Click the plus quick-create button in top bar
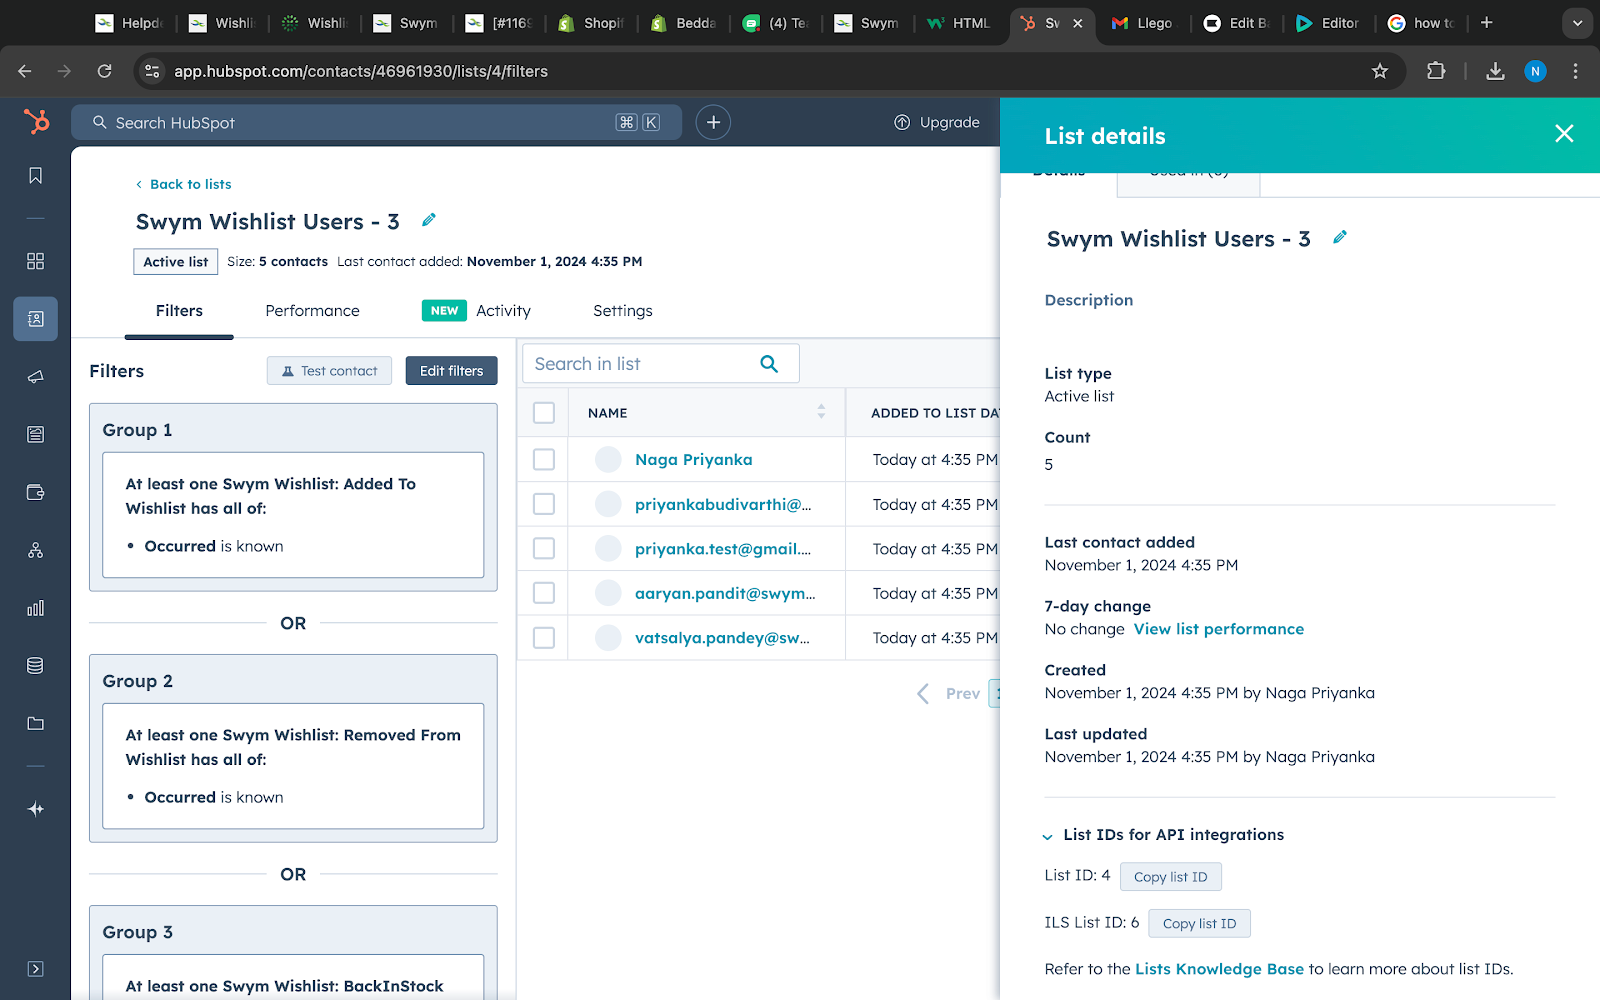Viewport: 1600px width, 1000px height. coord(713,122)
